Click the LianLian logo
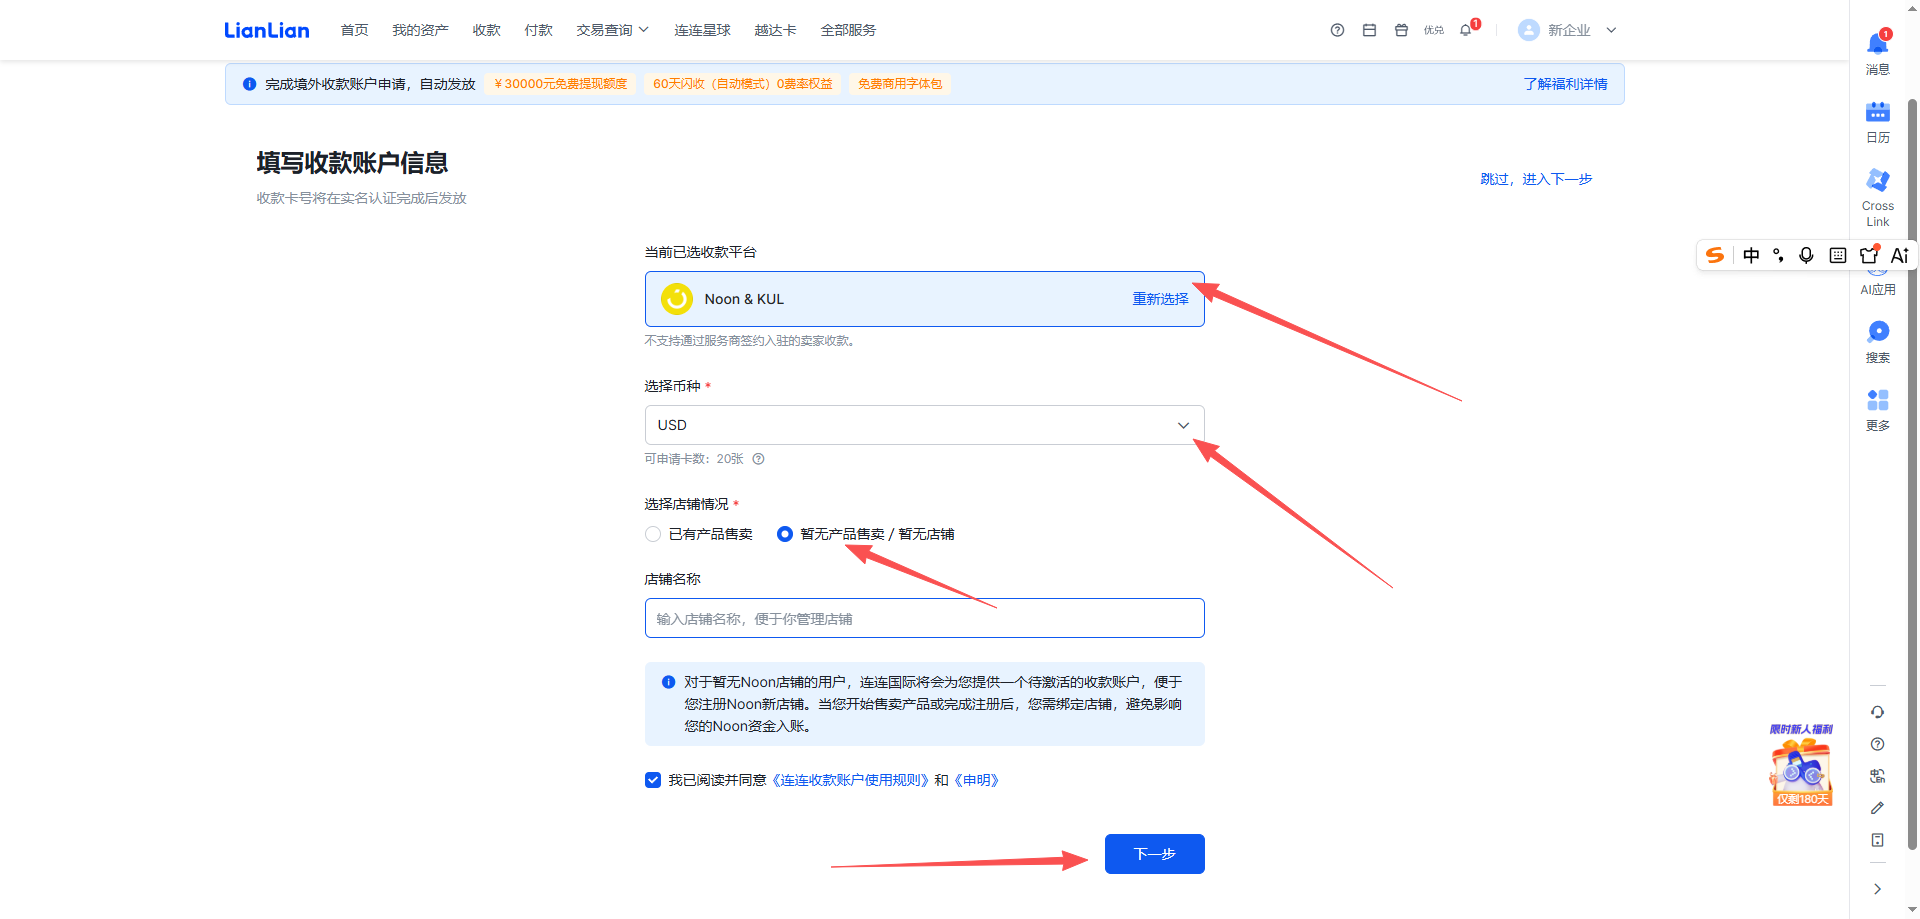 pos(267,30)
